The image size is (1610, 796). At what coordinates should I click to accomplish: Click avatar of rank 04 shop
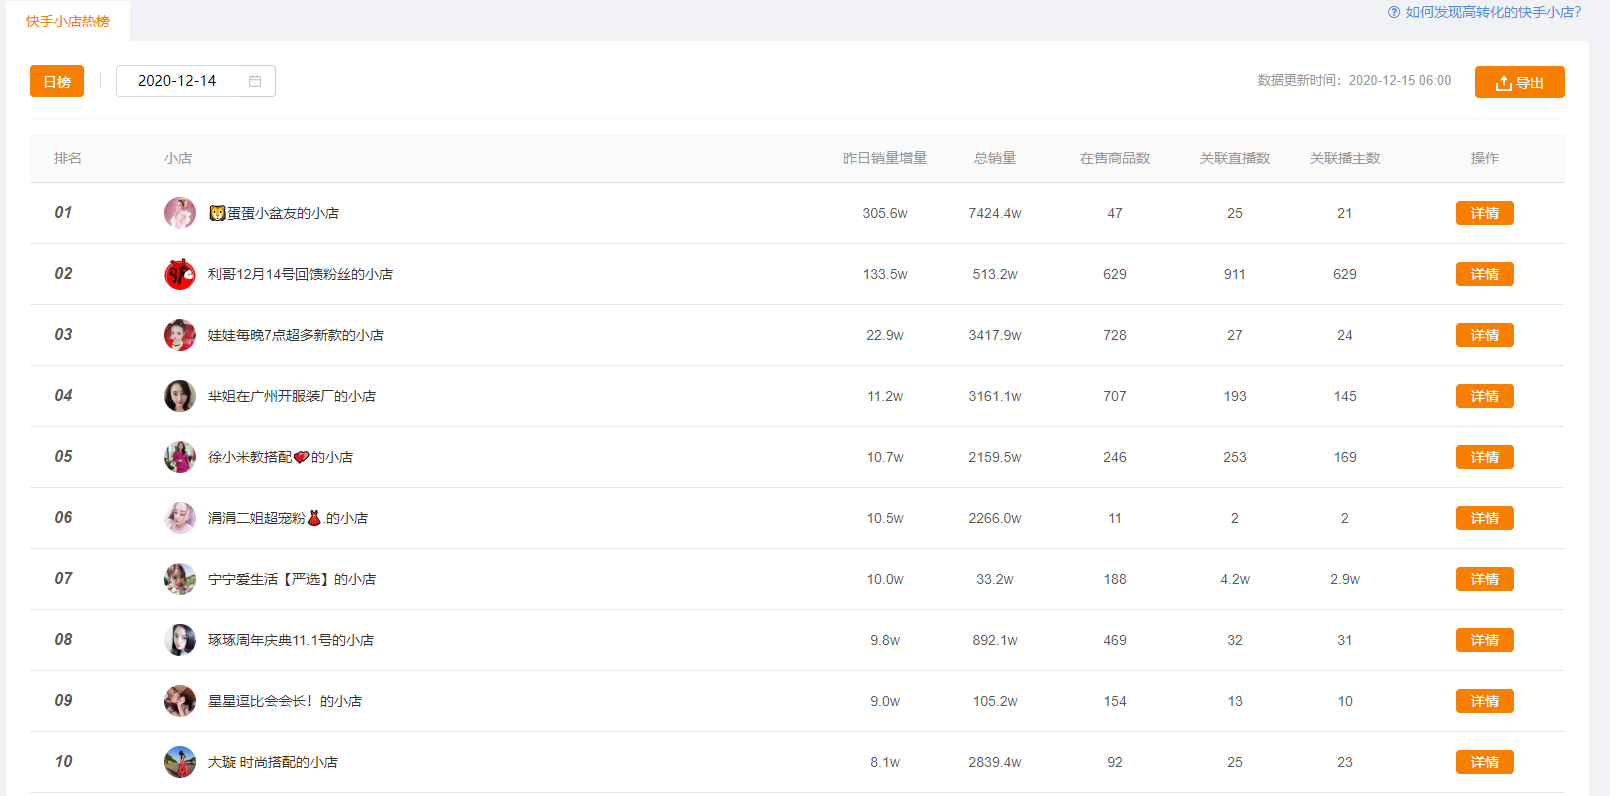click(x=180, y=396)
